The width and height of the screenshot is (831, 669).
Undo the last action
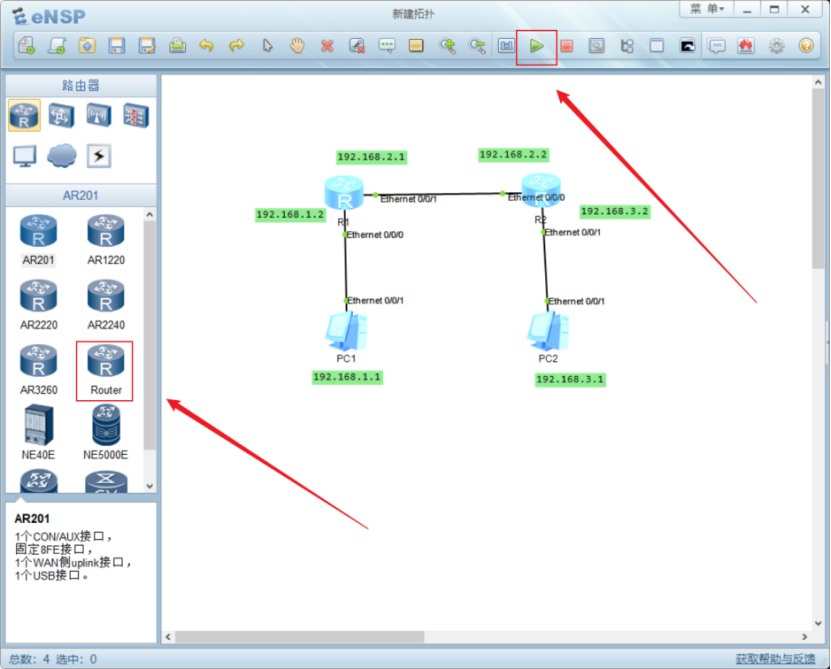pos(207,46)
